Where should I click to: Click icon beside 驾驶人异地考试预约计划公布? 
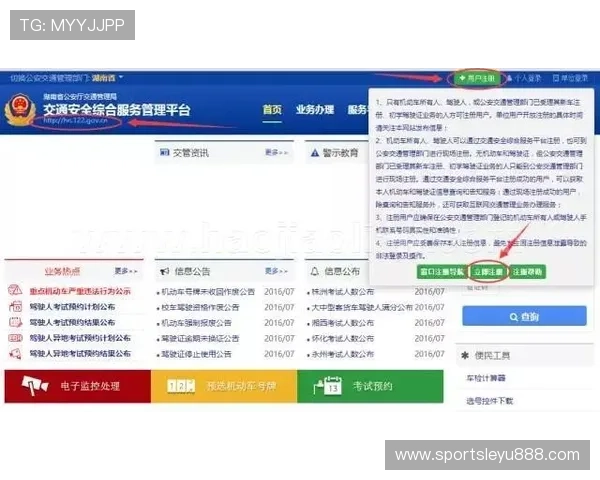[x=15, y=338]
